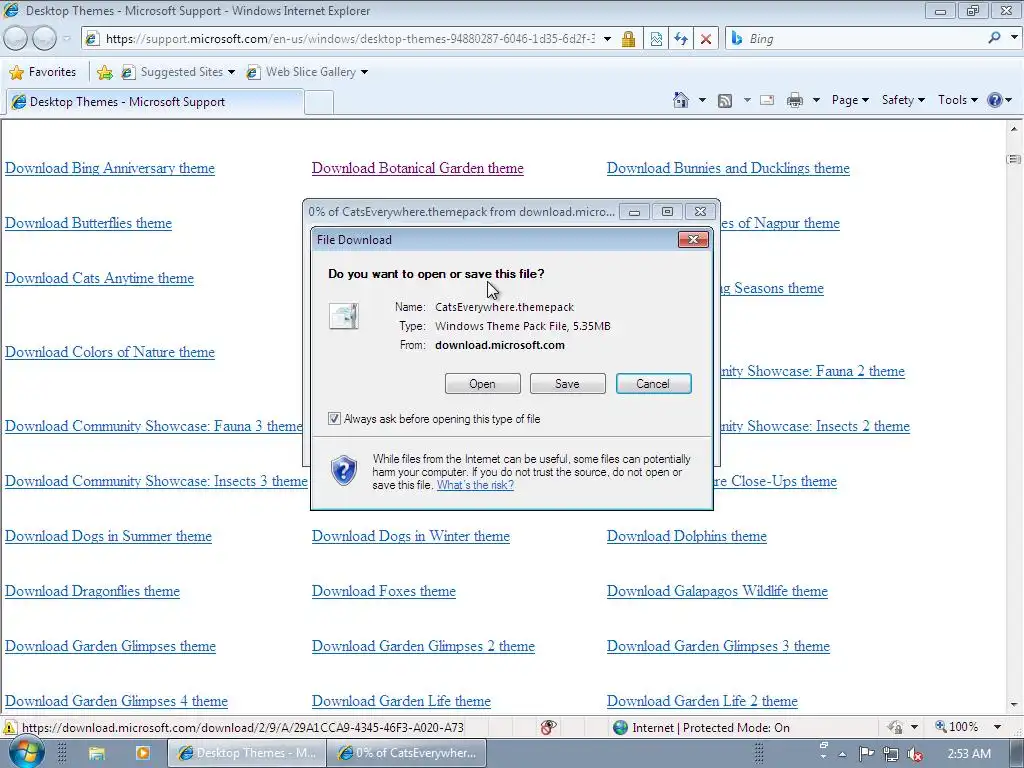Show hidden tray icons arrow
Screen dimensions: 1024x768
click(842, 754)
